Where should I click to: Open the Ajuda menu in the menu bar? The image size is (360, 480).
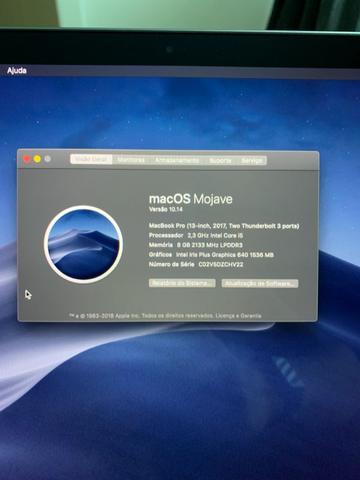point(17,71)
